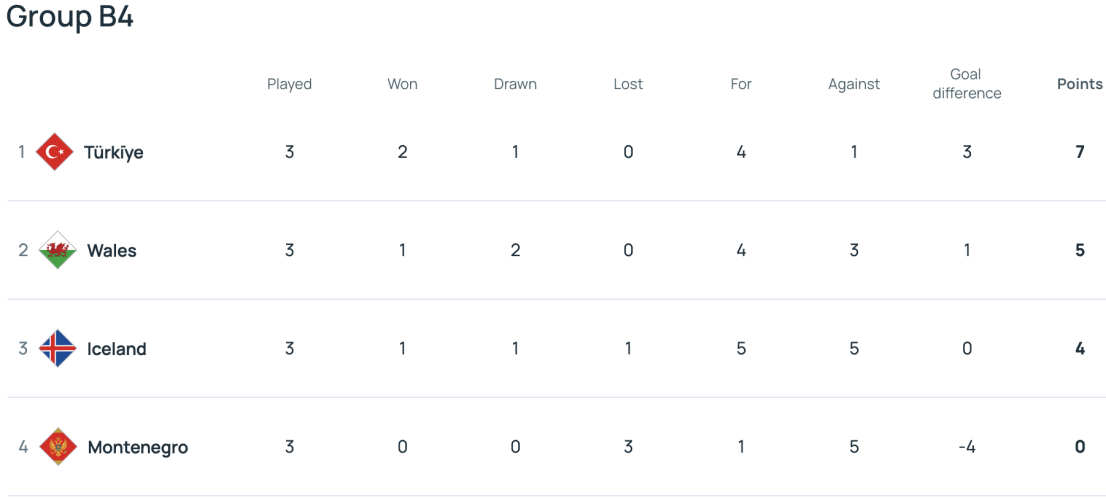Click the Türkiye flag icon
Viewport: 1106px width, 500px height.
(x=54, y=152)
